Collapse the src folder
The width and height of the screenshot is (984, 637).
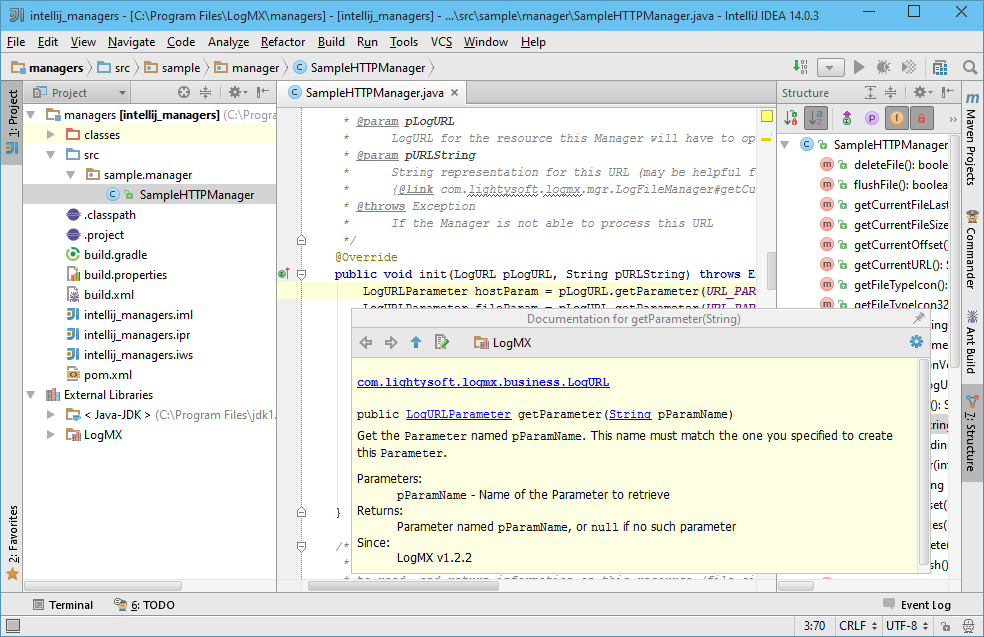(x=51, y=154)
